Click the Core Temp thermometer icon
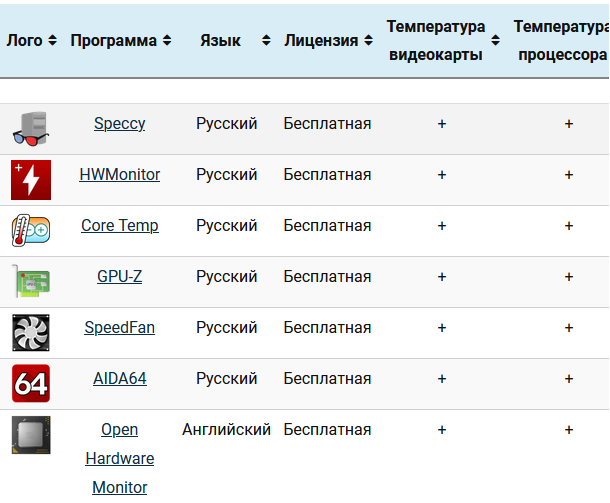Image resolution: width=610 pixels, height=503 pixels. (x=30, y=231)
